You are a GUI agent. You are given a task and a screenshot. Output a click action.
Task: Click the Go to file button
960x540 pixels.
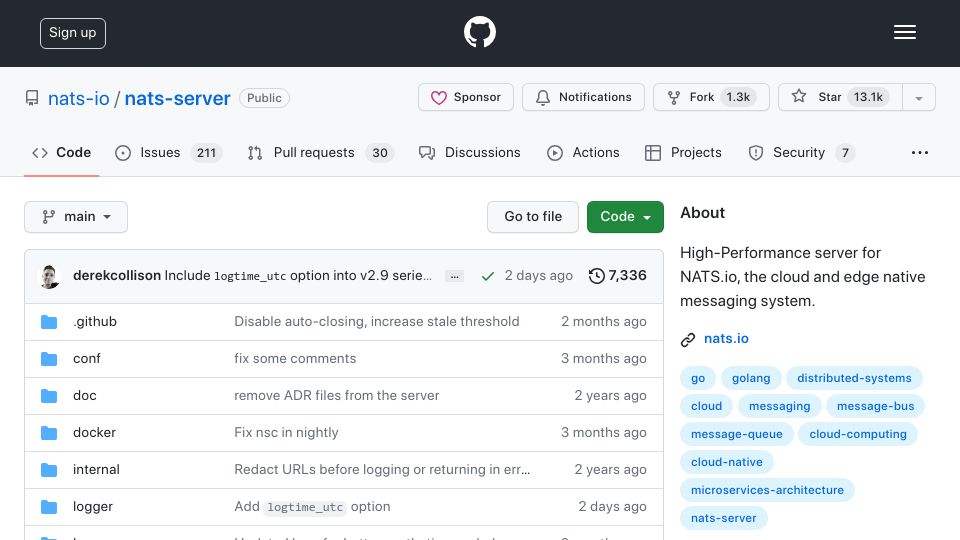(x=533, y=217)
